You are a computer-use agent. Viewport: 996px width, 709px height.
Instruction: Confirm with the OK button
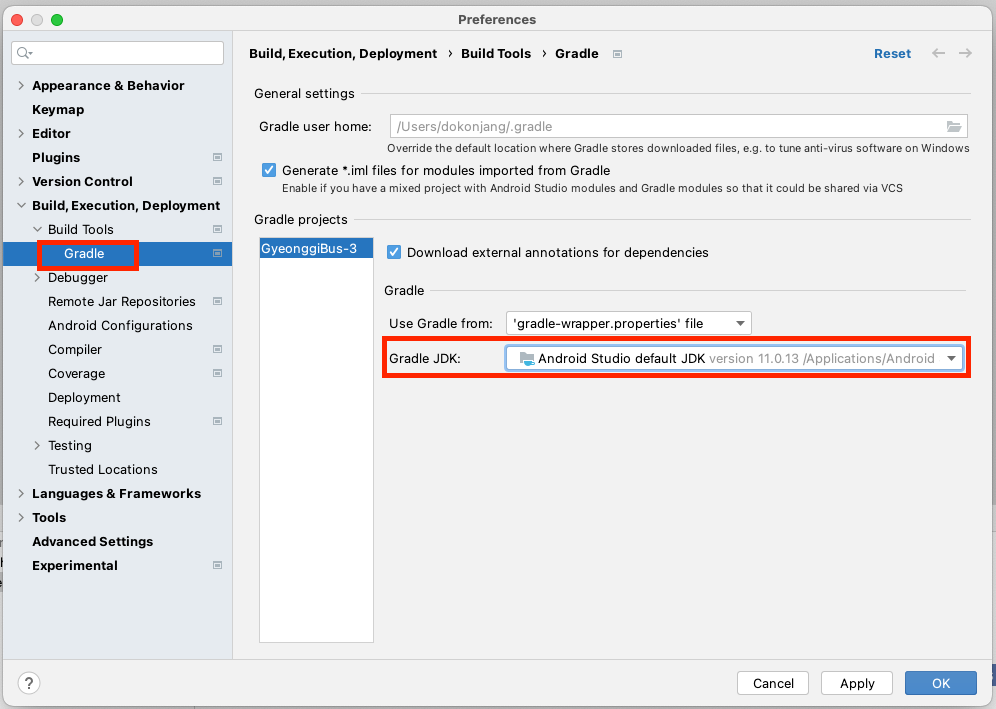pos(941,683)
